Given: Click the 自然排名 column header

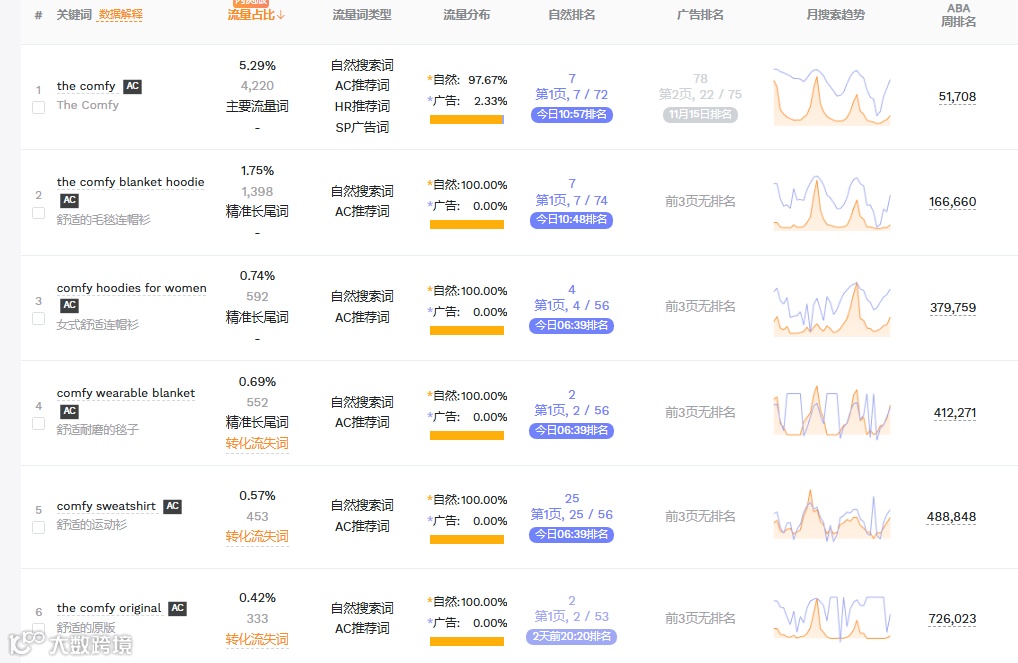Looking at the screenshot, I should (x=571, y=15).
